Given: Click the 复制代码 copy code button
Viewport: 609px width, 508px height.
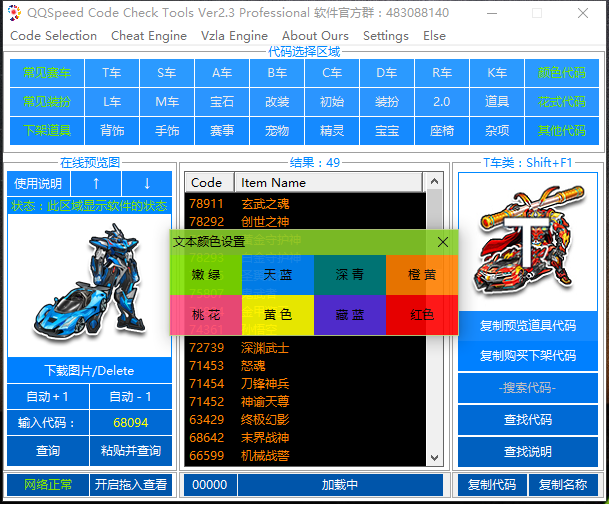Looking at the screenshot, I should point(492,485).
